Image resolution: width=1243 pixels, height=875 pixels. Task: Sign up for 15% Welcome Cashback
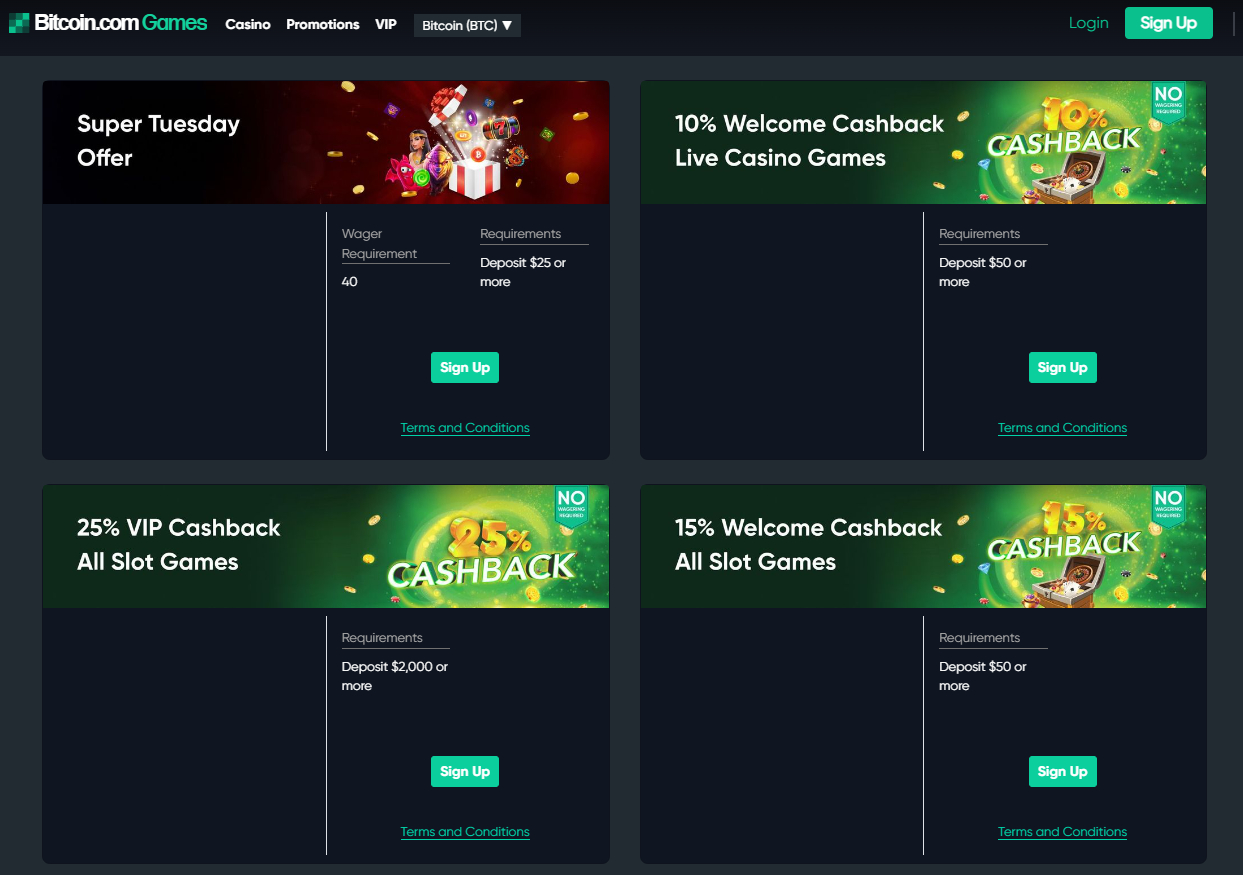[1062, 771]
